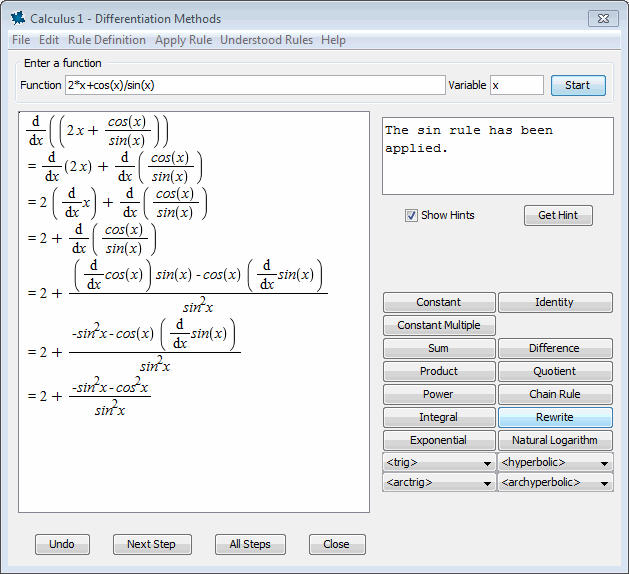Open the Understood Rules menu
629x574 pixels.
pos(266,40)
